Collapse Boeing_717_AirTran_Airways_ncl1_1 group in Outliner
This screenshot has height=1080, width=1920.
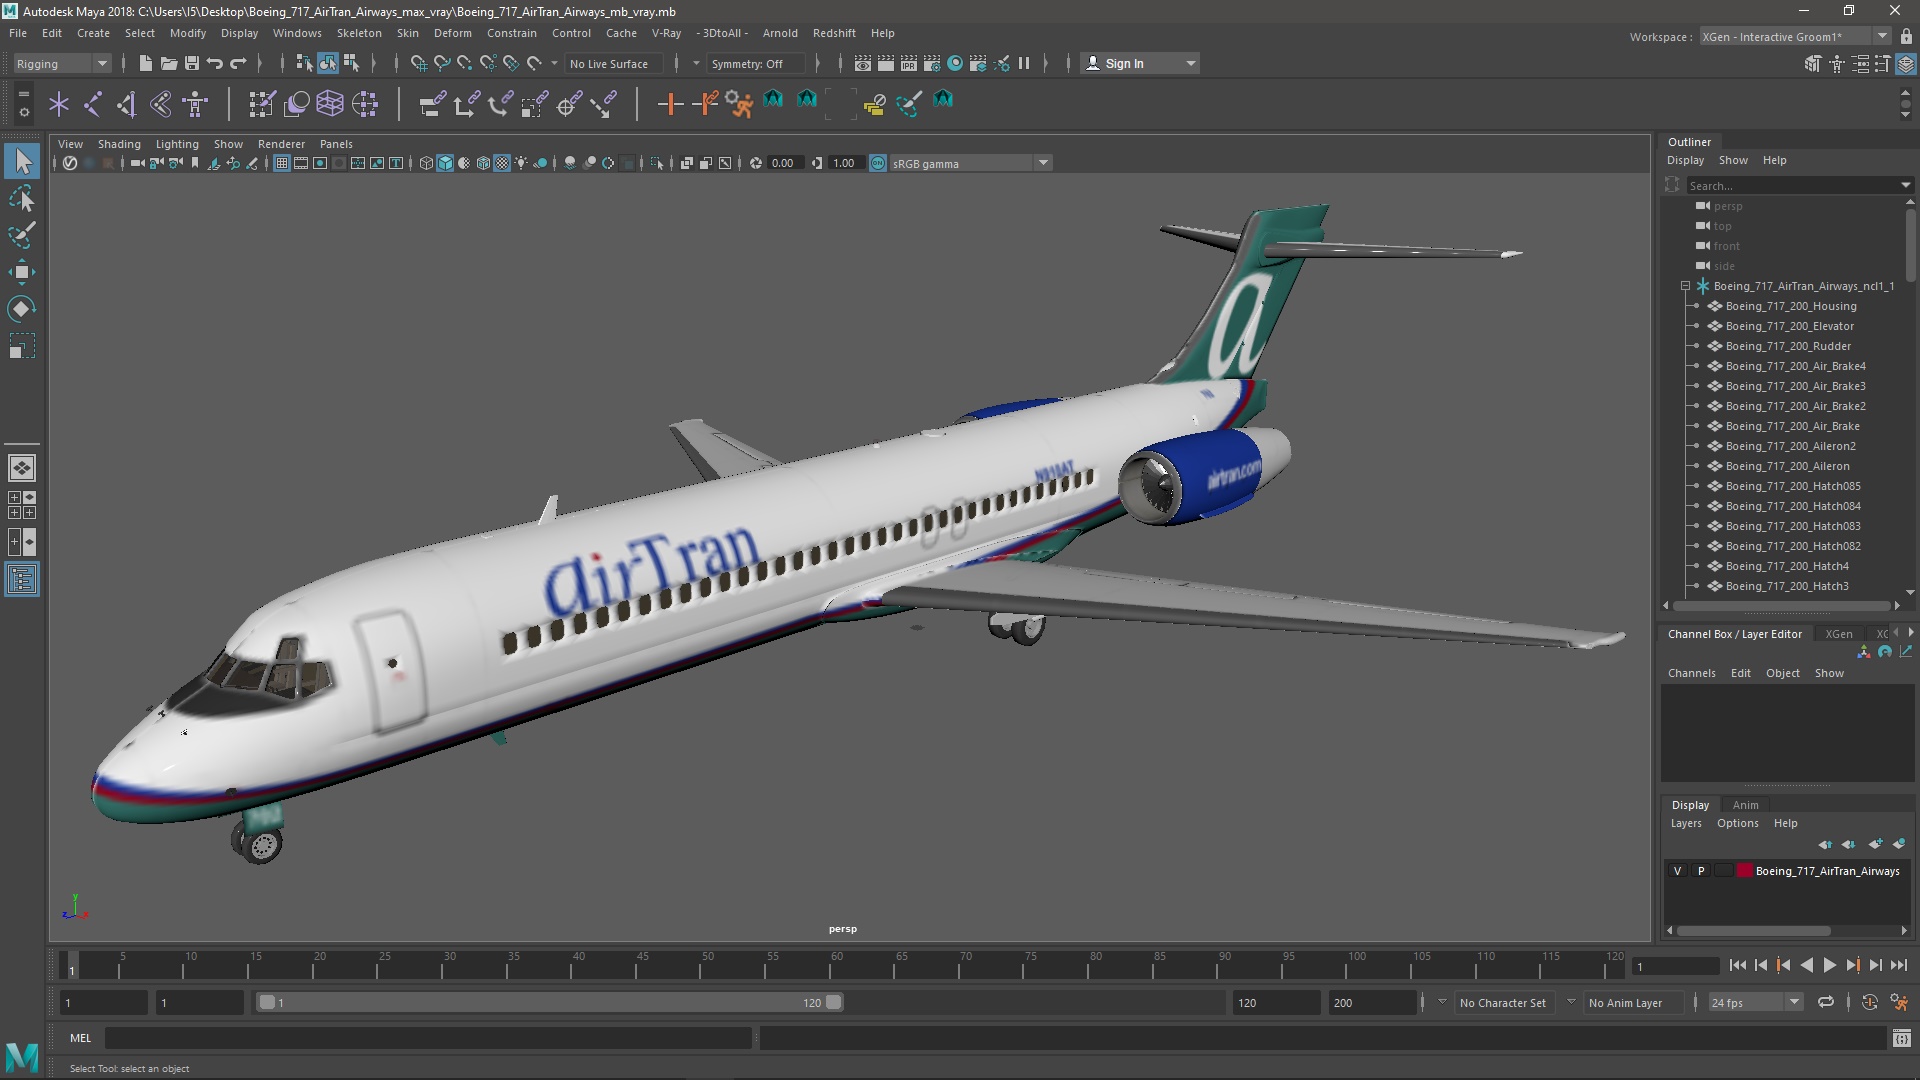[1686, 286]
